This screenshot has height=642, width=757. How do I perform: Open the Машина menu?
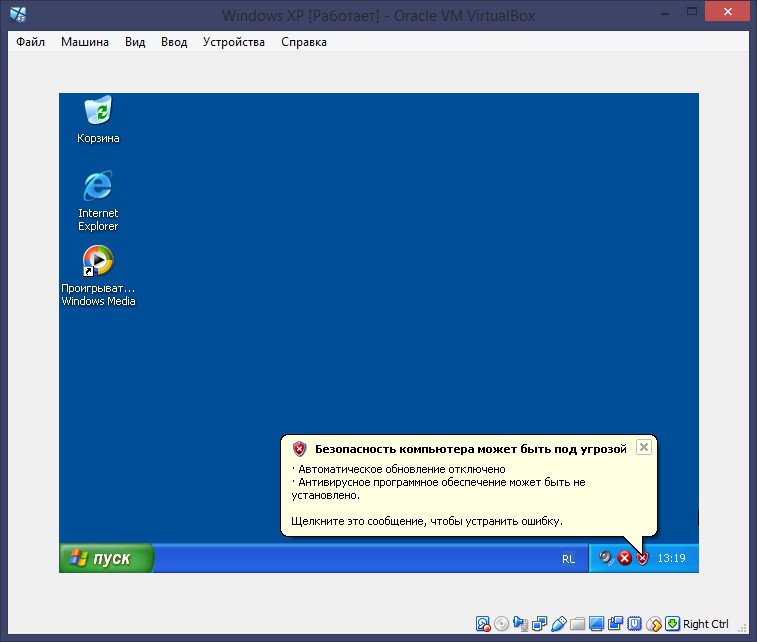[85, 42]
